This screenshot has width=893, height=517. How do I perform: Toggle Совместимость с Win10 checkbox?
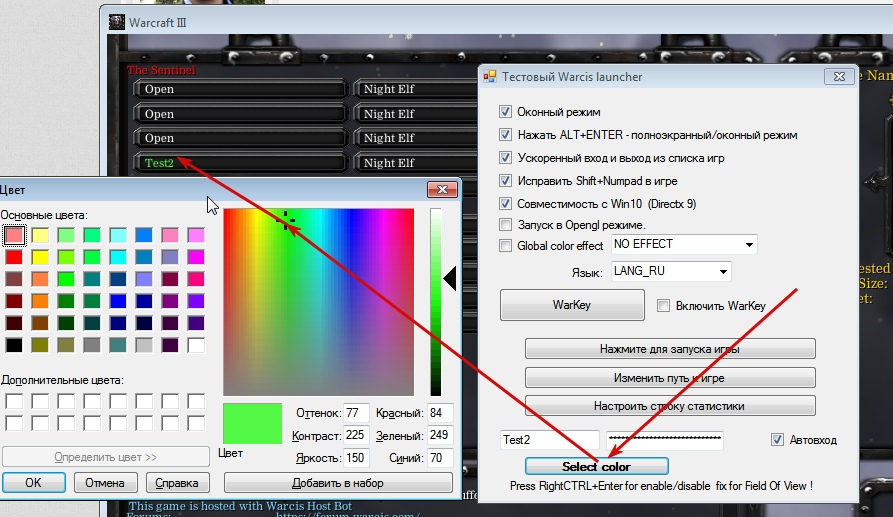505,203
